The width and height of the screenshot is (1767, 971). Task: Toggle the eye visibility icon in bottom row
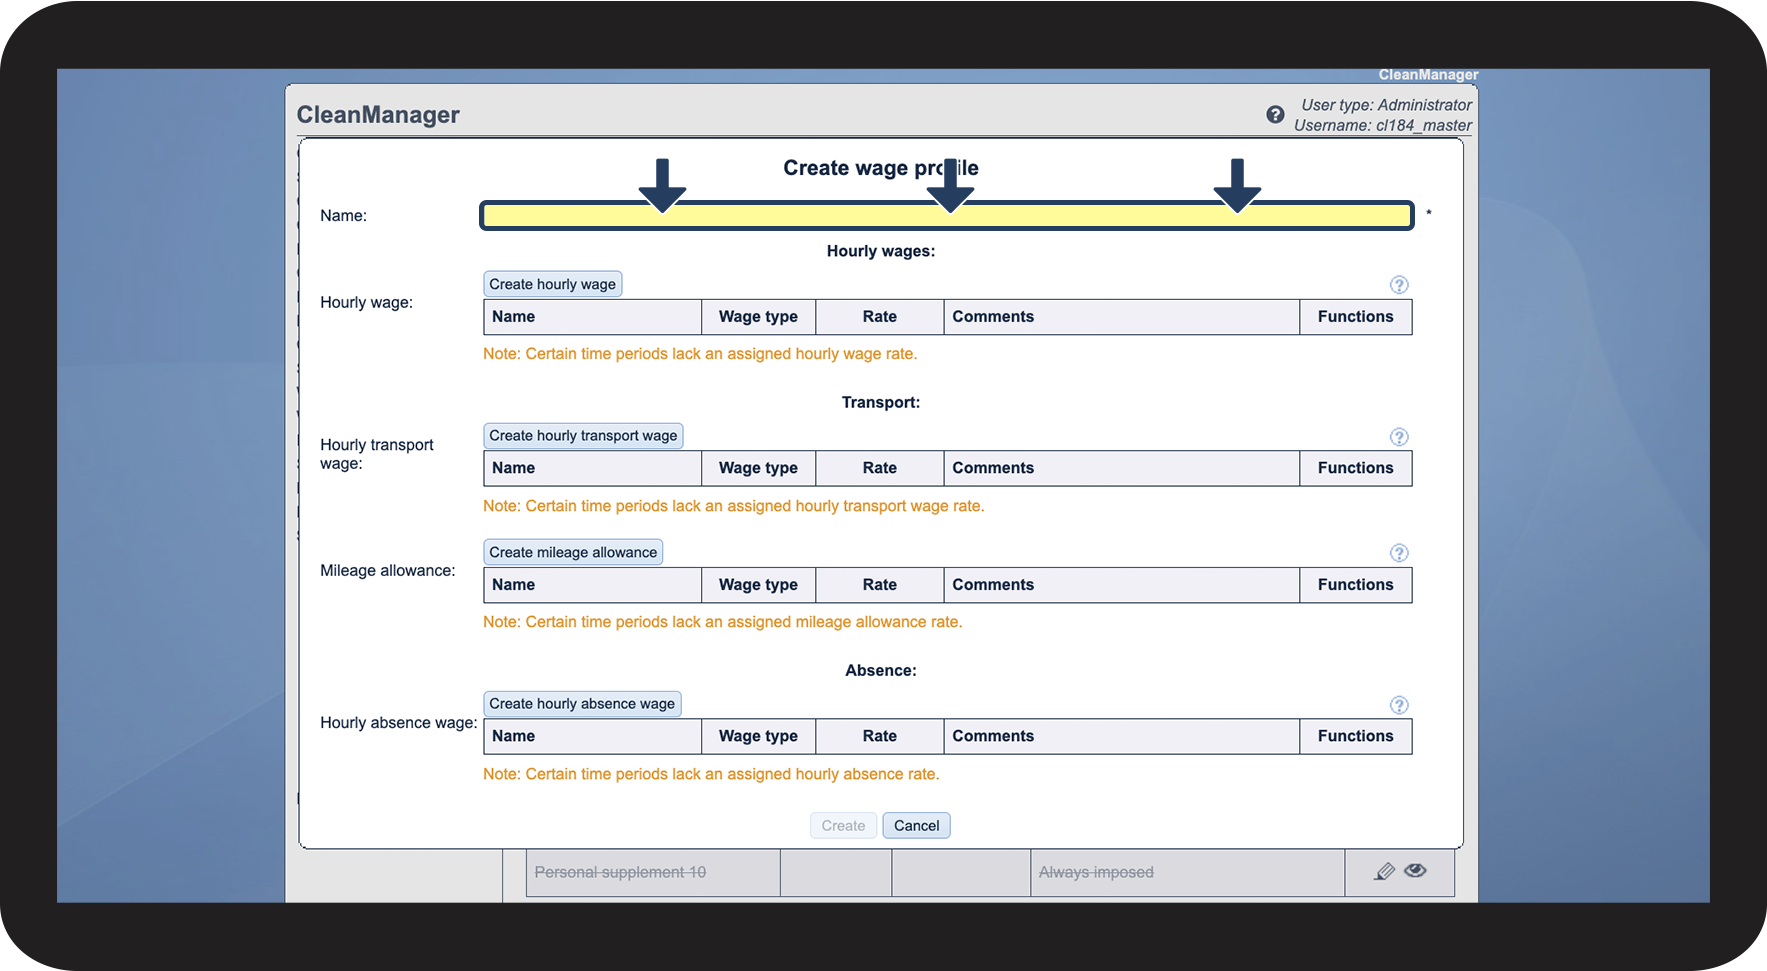1415,871
